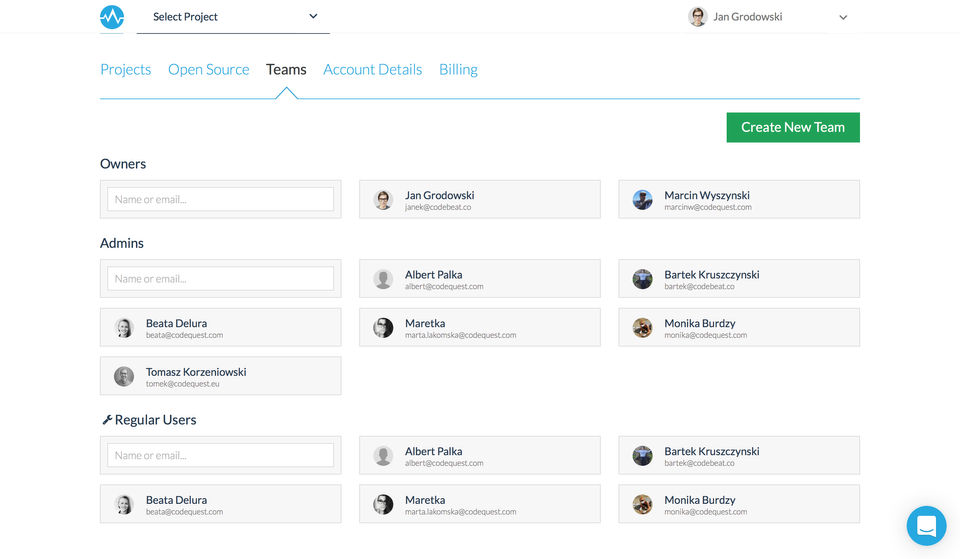The image size is (960, 559).
Task: Open the chat support bubble icon
Action: [926, 525]
